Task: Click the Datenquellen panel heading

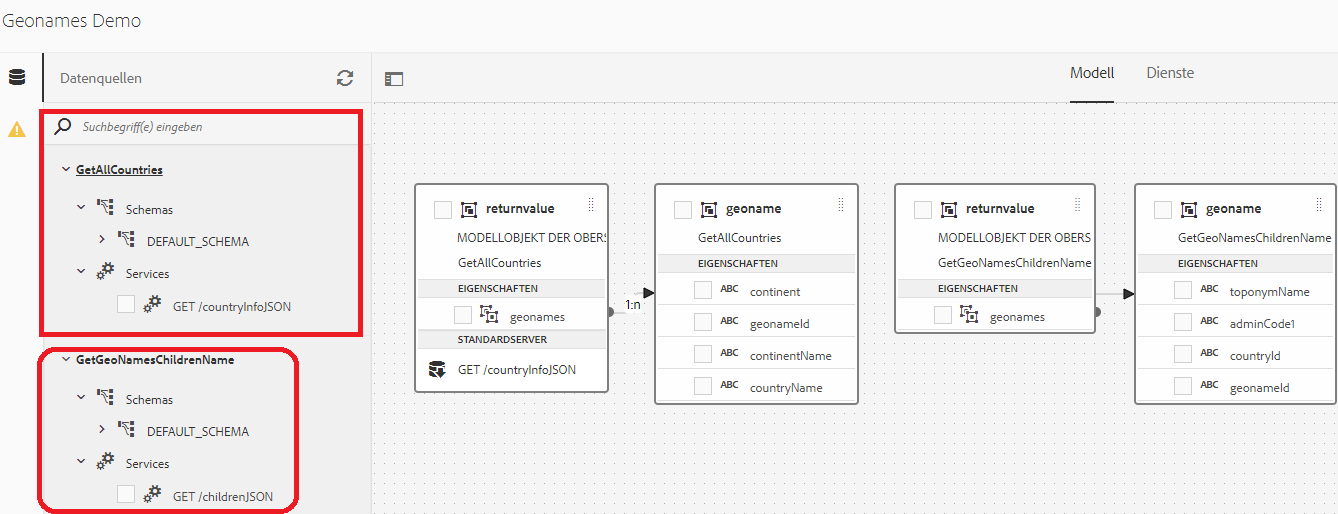Action: pyautogui.click(x=101, y=78)
